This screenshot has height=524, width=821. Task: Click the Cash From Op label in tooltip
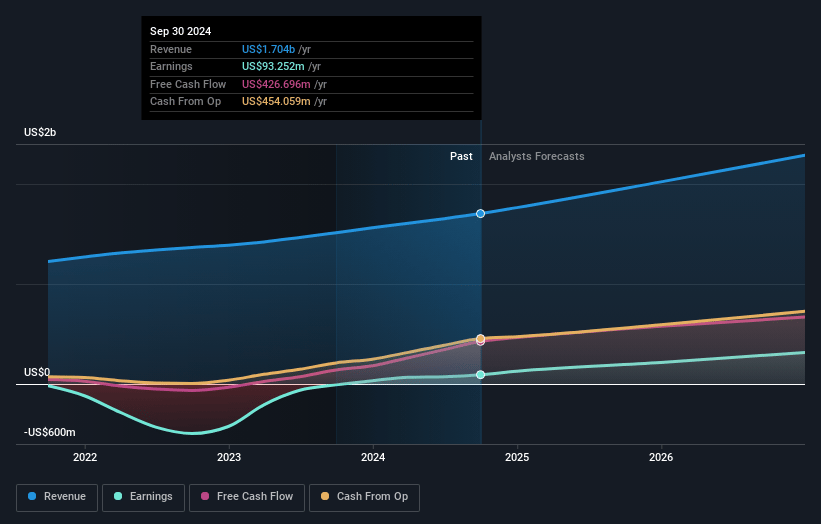pos(185,102)
